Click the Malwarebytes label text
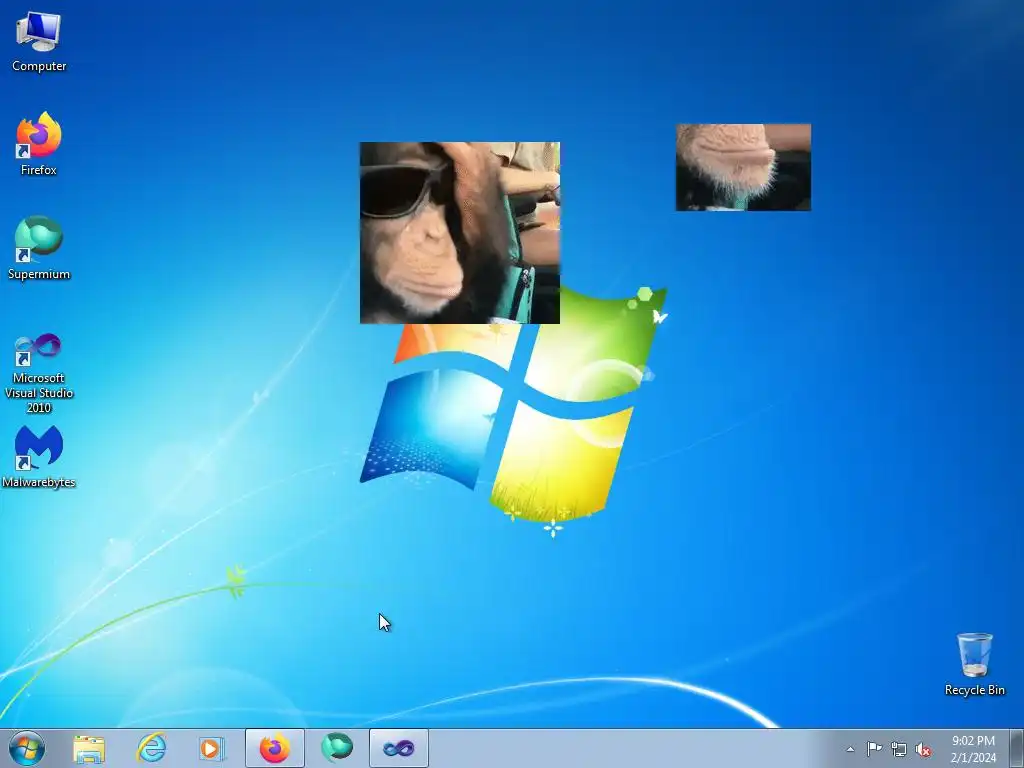 coord(39,482)
